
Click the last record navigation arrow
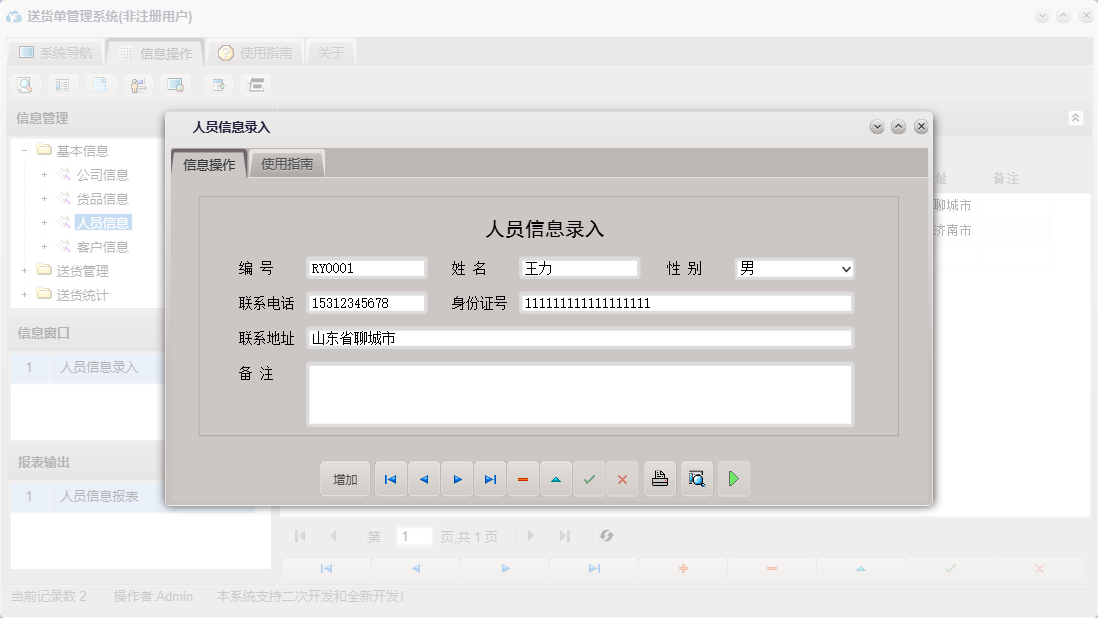490,478
